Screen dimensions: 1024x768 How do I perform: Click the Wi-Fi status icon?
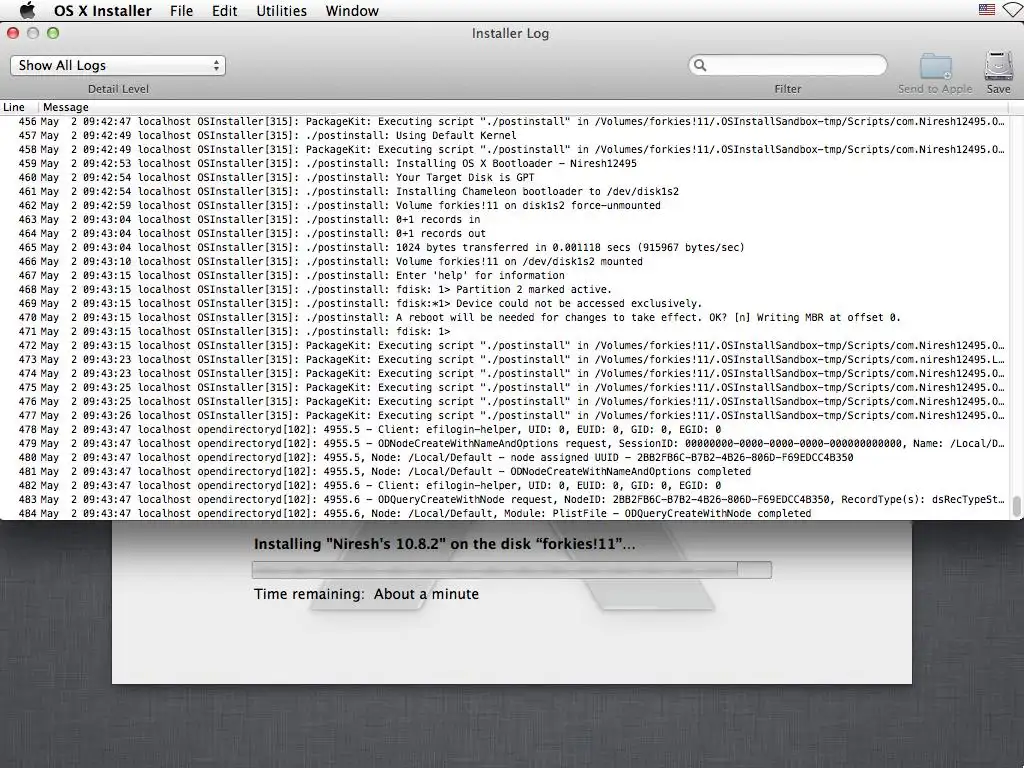point(1014,10)
